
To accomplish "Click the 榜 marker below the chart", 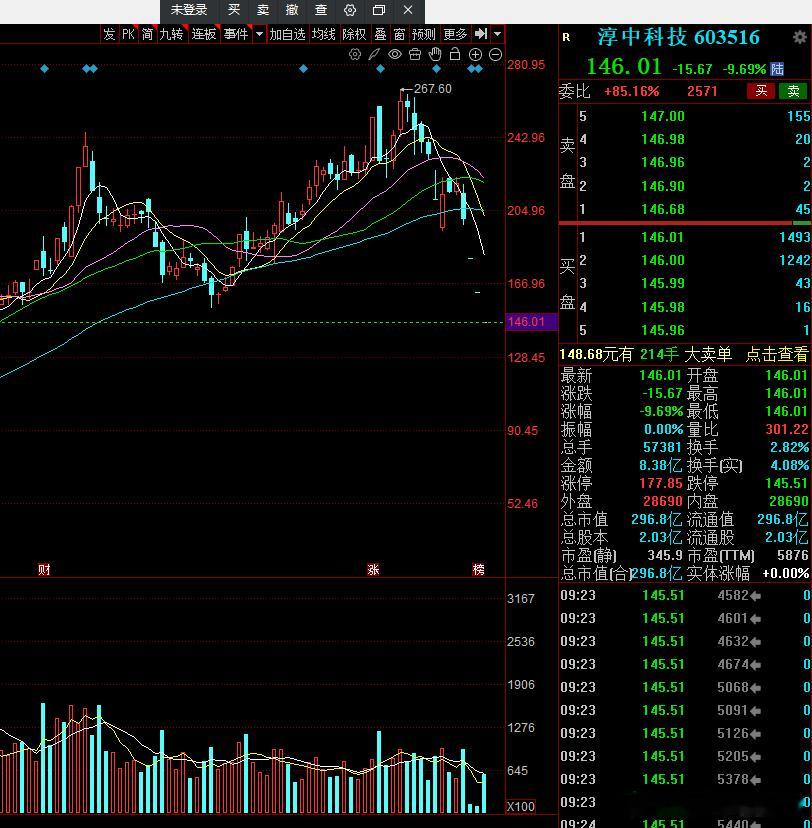I will (478, 569).
